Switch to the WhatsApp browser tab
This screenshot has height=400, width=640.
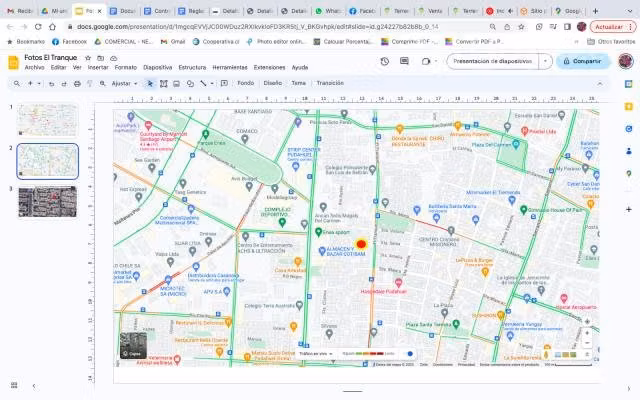(328, 11)
